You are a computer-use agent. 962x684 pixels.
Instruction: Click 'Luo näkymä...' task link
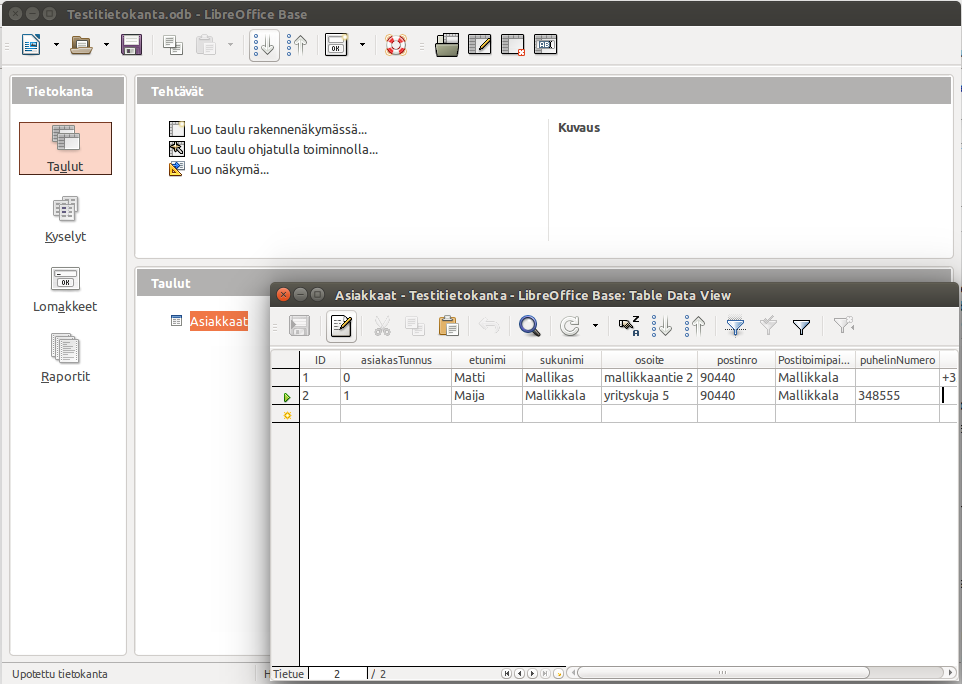click(229, 169)
